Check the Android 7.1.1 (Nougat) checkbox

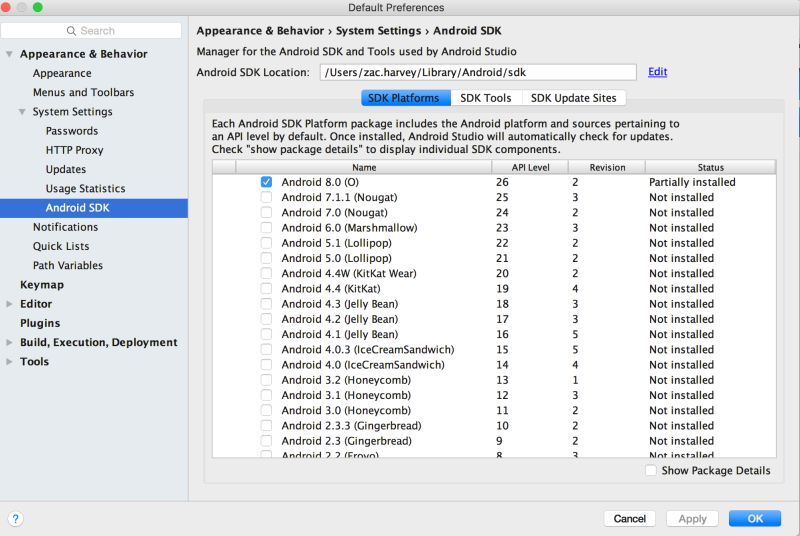(x=266, y=197)
